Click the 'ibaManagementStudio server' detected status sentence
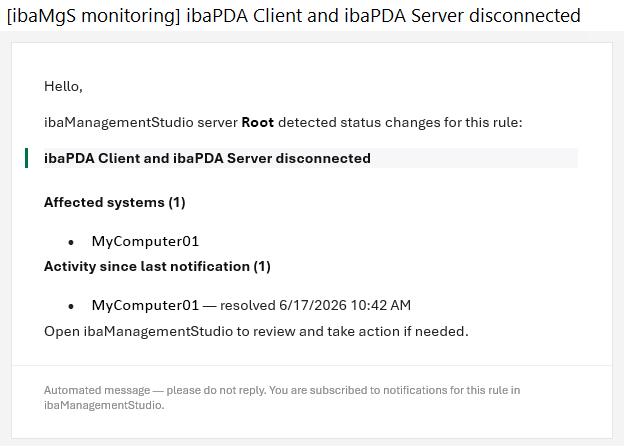 coord(283,122)
